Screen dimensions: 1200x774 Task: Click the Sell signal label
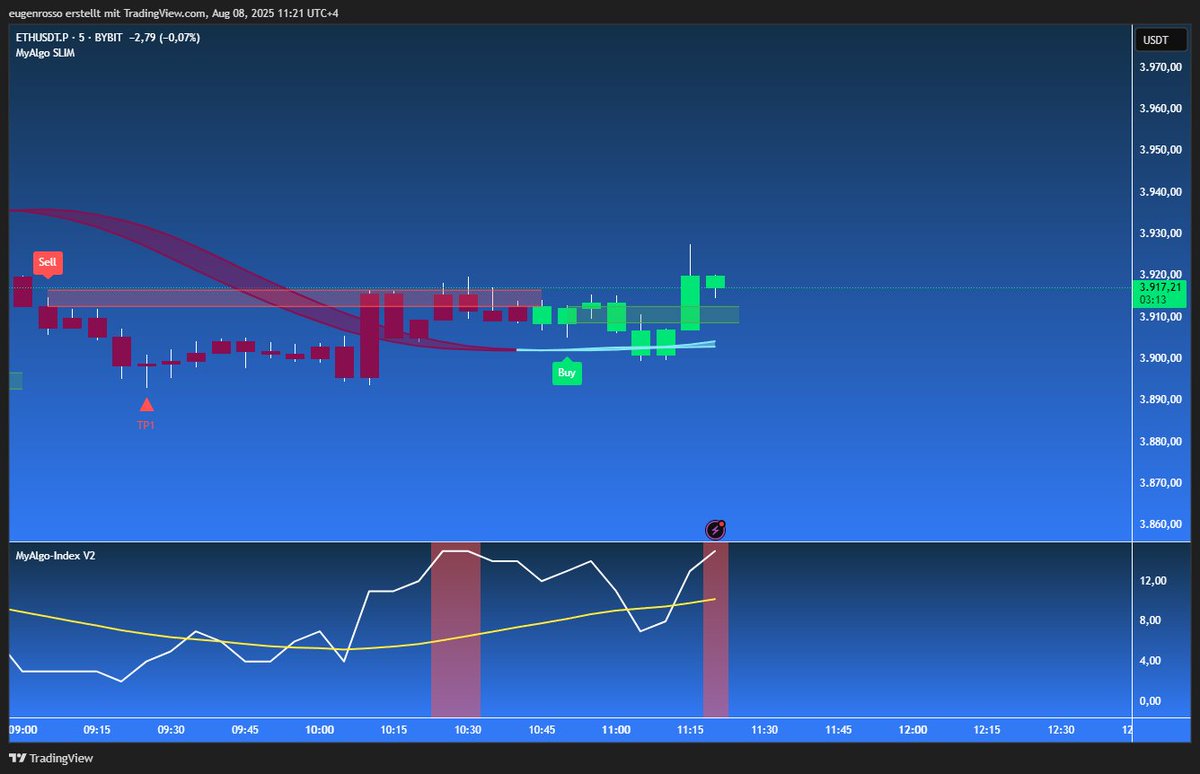pyautogui.click(x=47, y=263)
